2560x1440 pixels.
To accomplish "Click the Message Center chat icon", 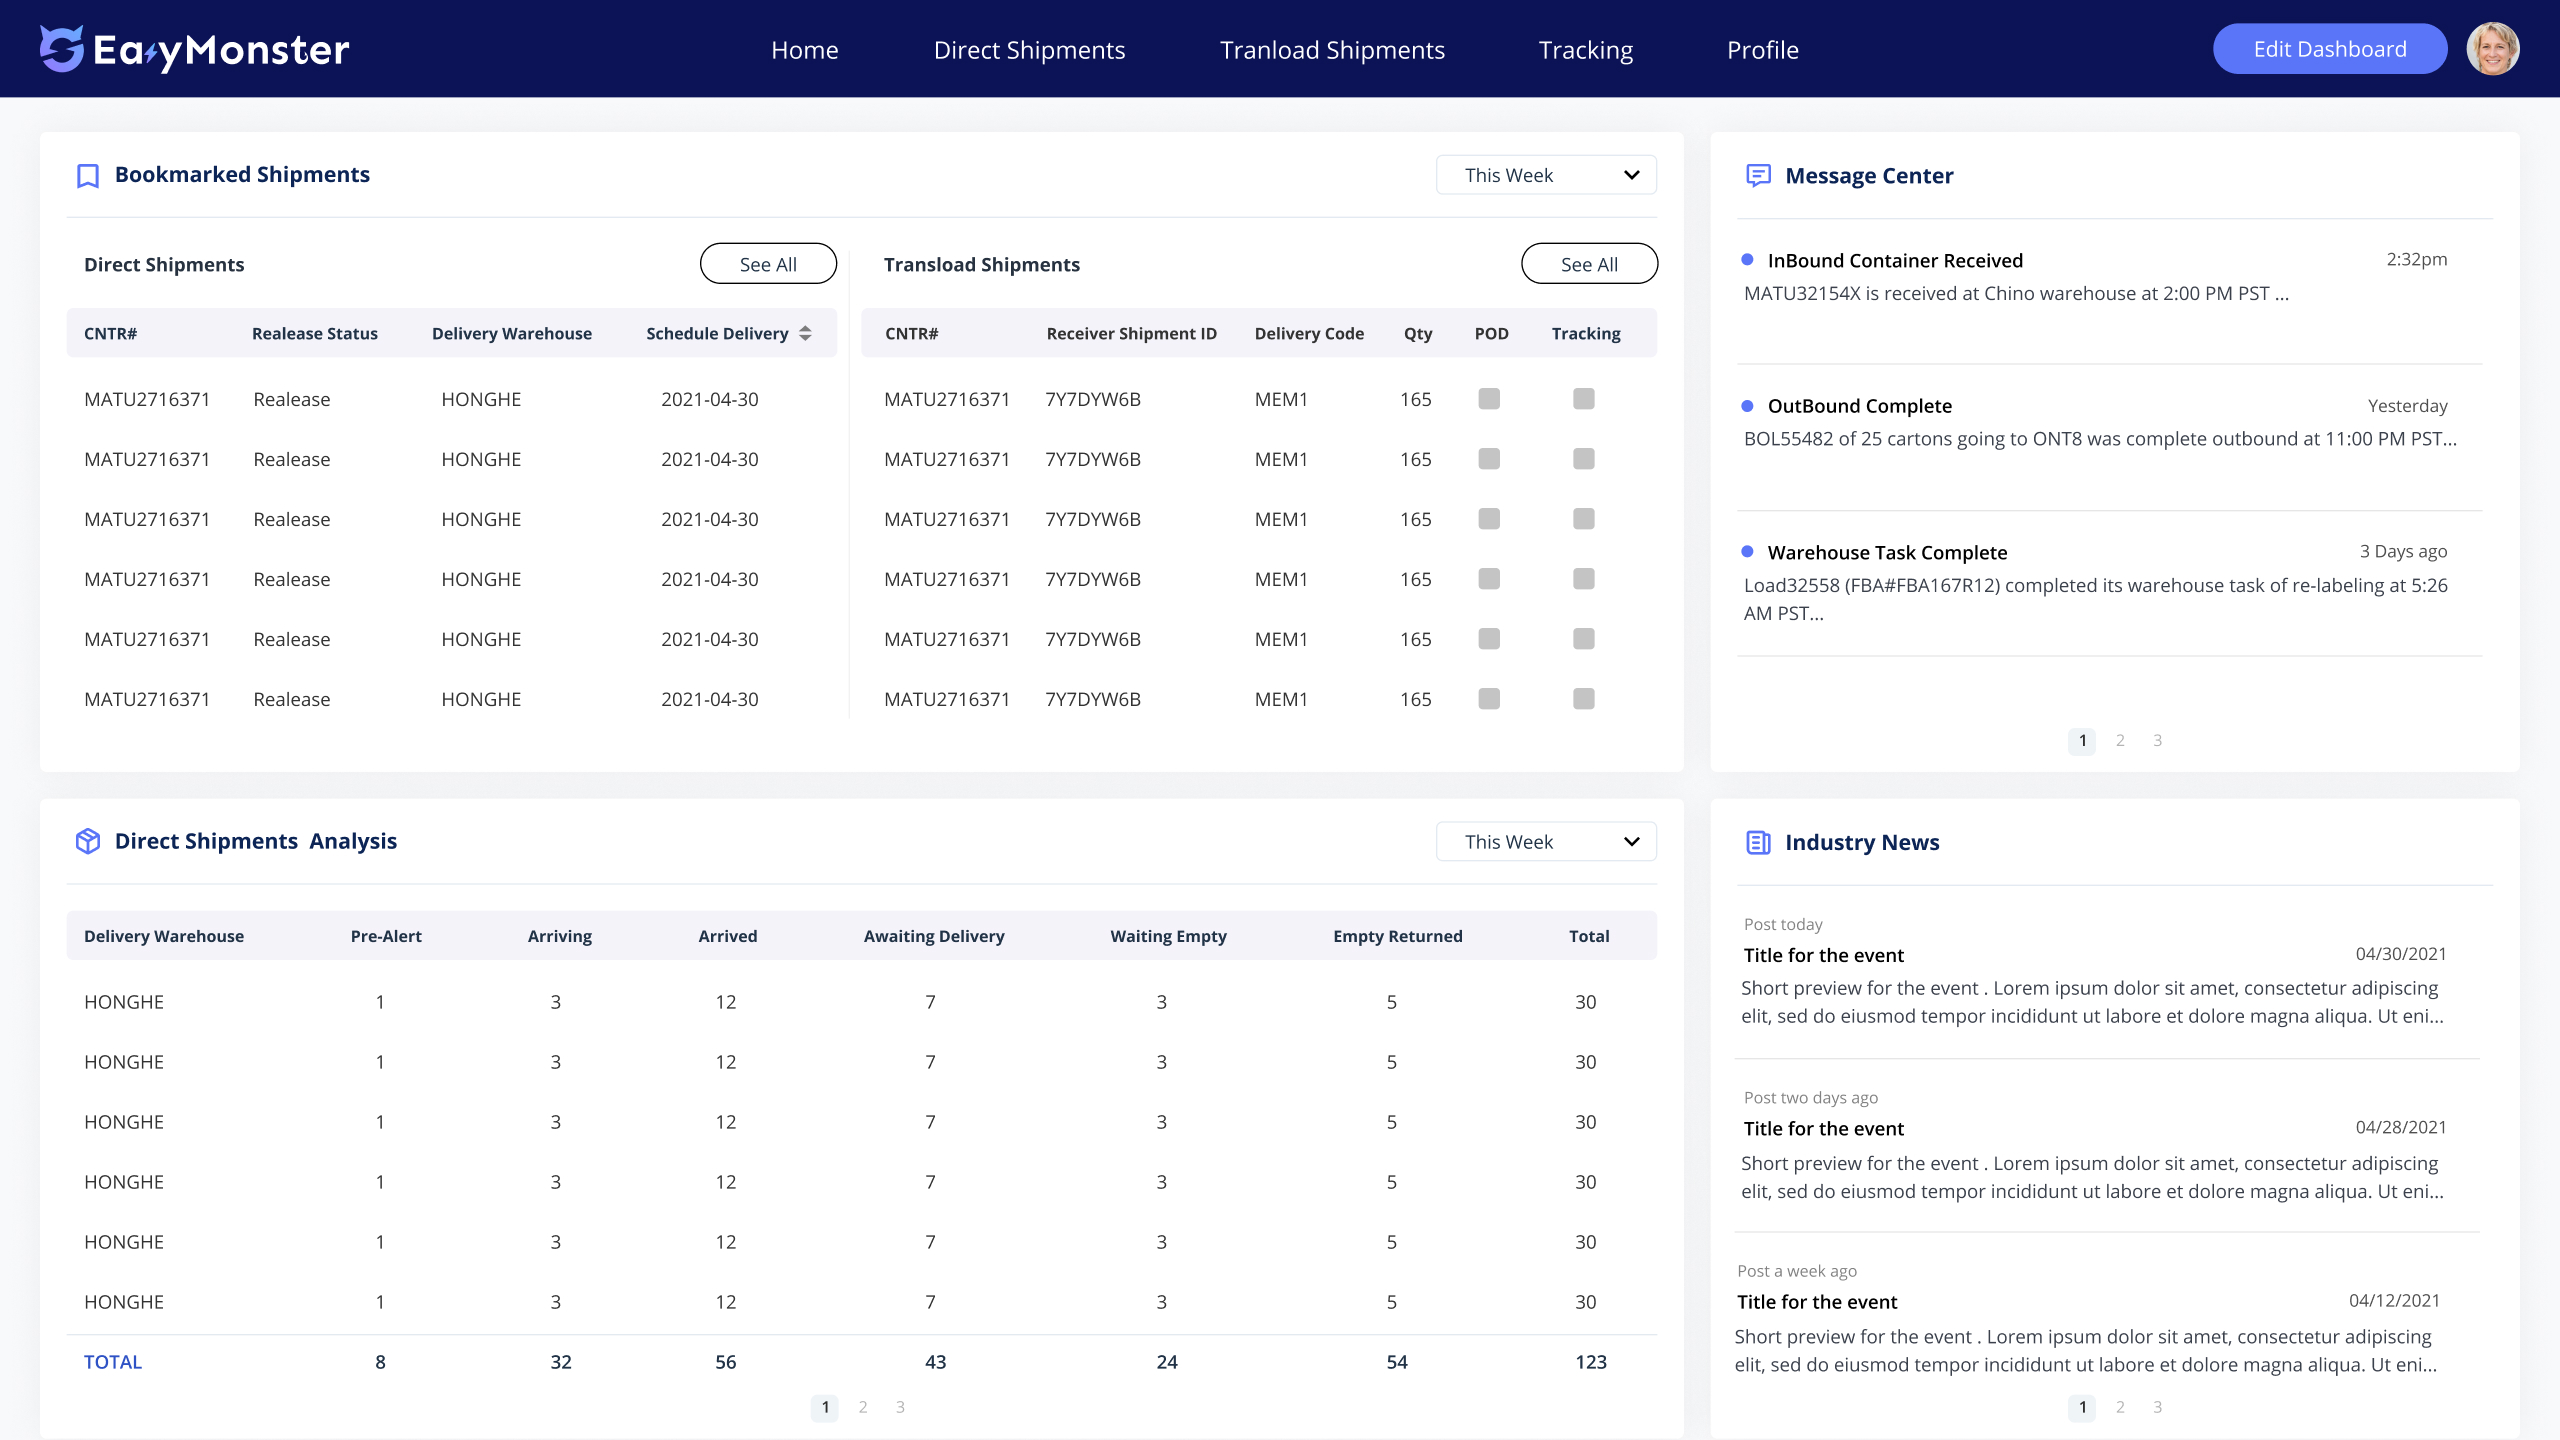I will pyautogui.click(x=1758, y=176).
